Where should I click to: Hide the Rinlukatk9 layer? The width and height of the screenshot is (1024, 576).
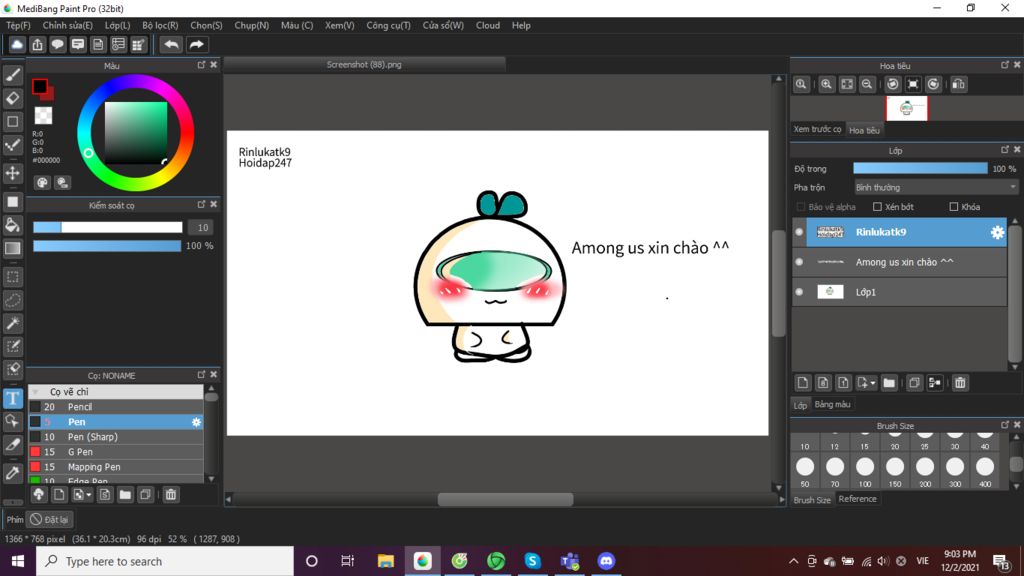799,232
